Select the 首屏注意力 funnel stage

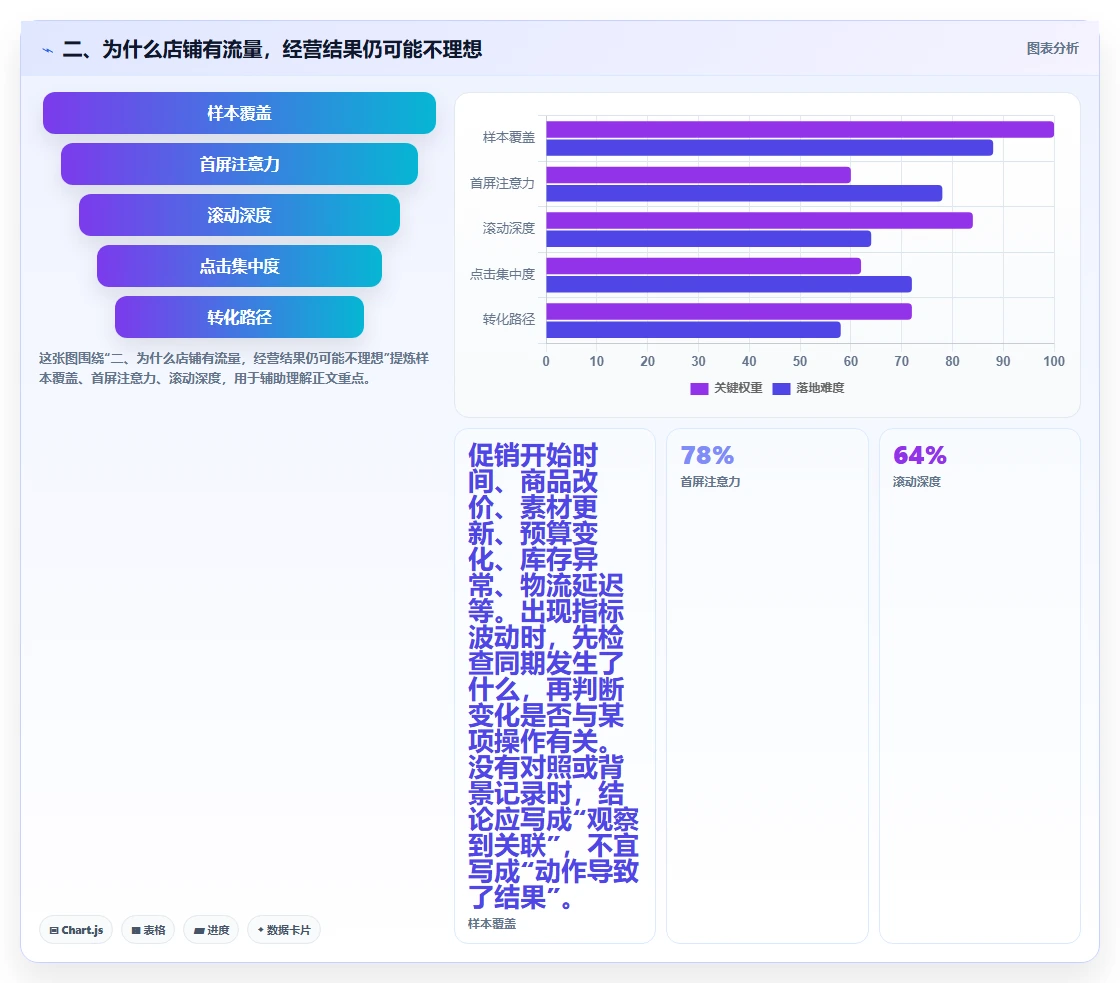click(239, 164)
